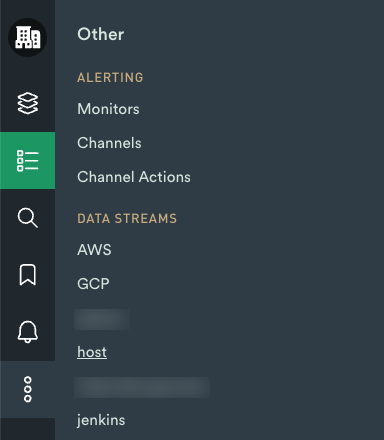Screen dimensions: 384x440
Task: Go to the Channels page
Action: tap(109, 143)
